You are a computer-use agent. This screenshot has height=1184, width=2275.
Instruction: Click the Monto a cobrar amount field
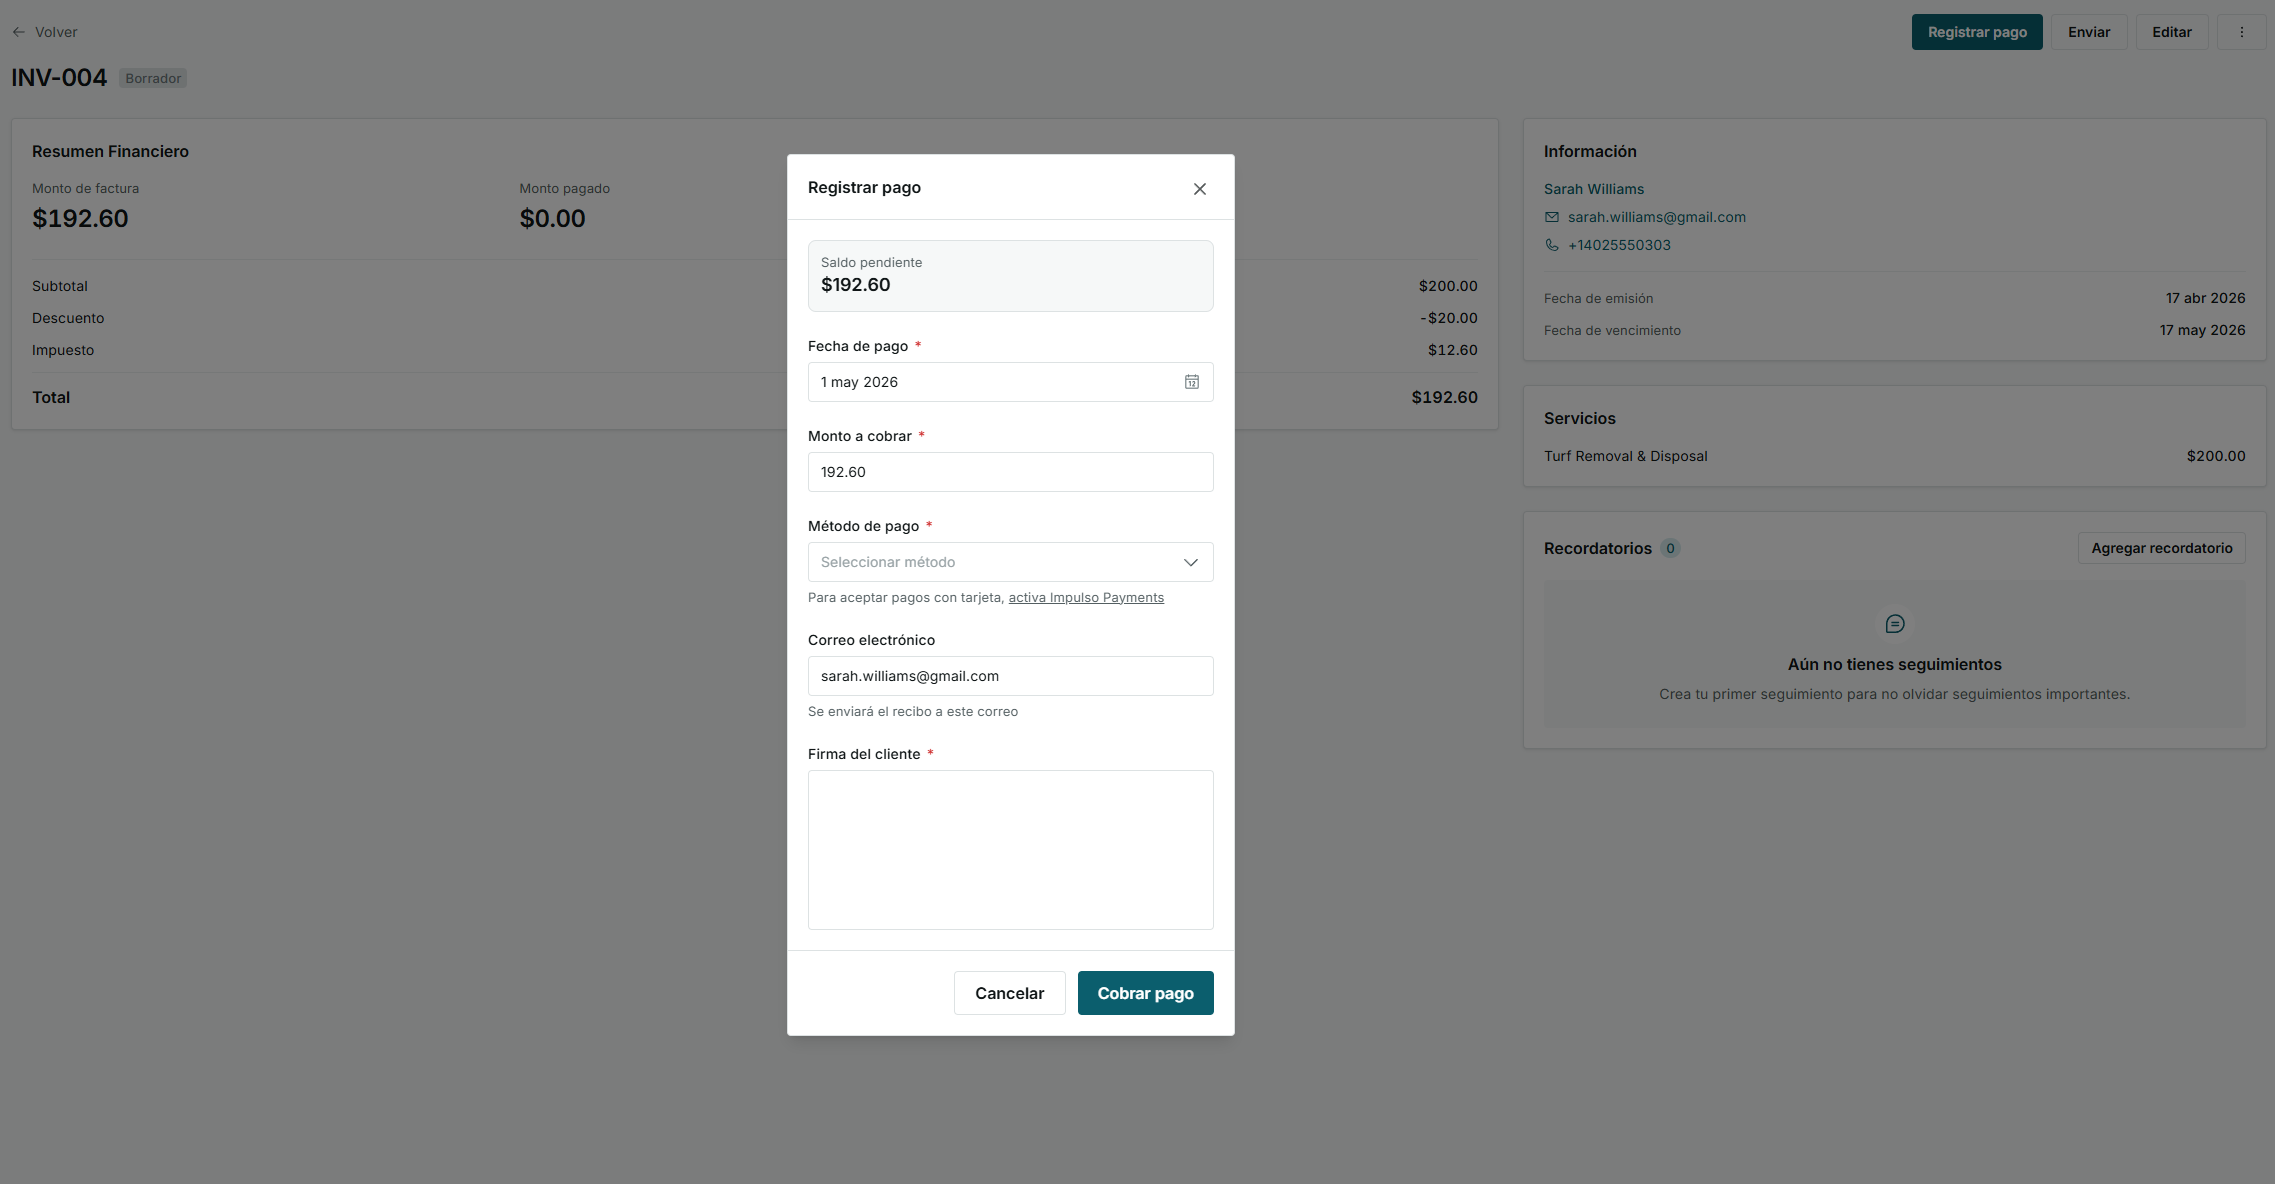pos(1010,472)
